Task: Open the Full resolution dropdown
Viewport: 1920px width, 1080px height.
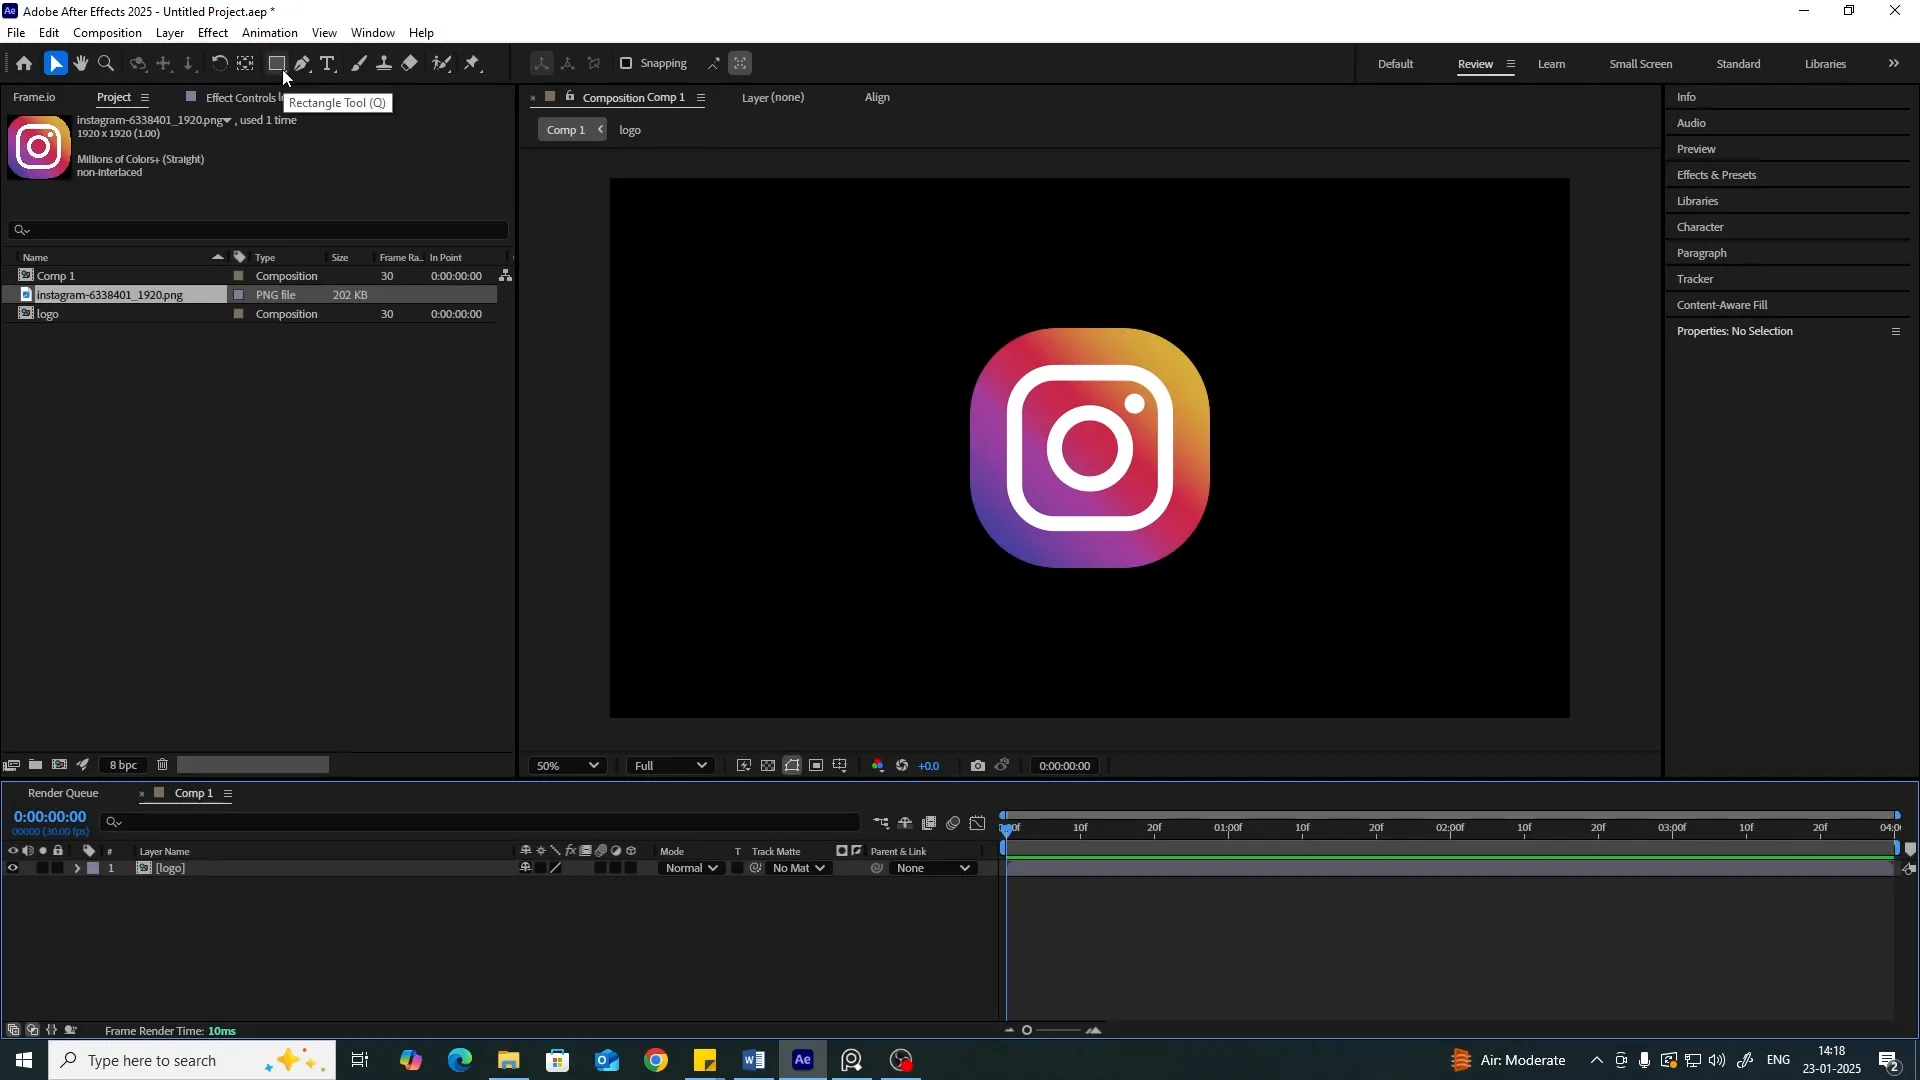Action: [670, 766]
